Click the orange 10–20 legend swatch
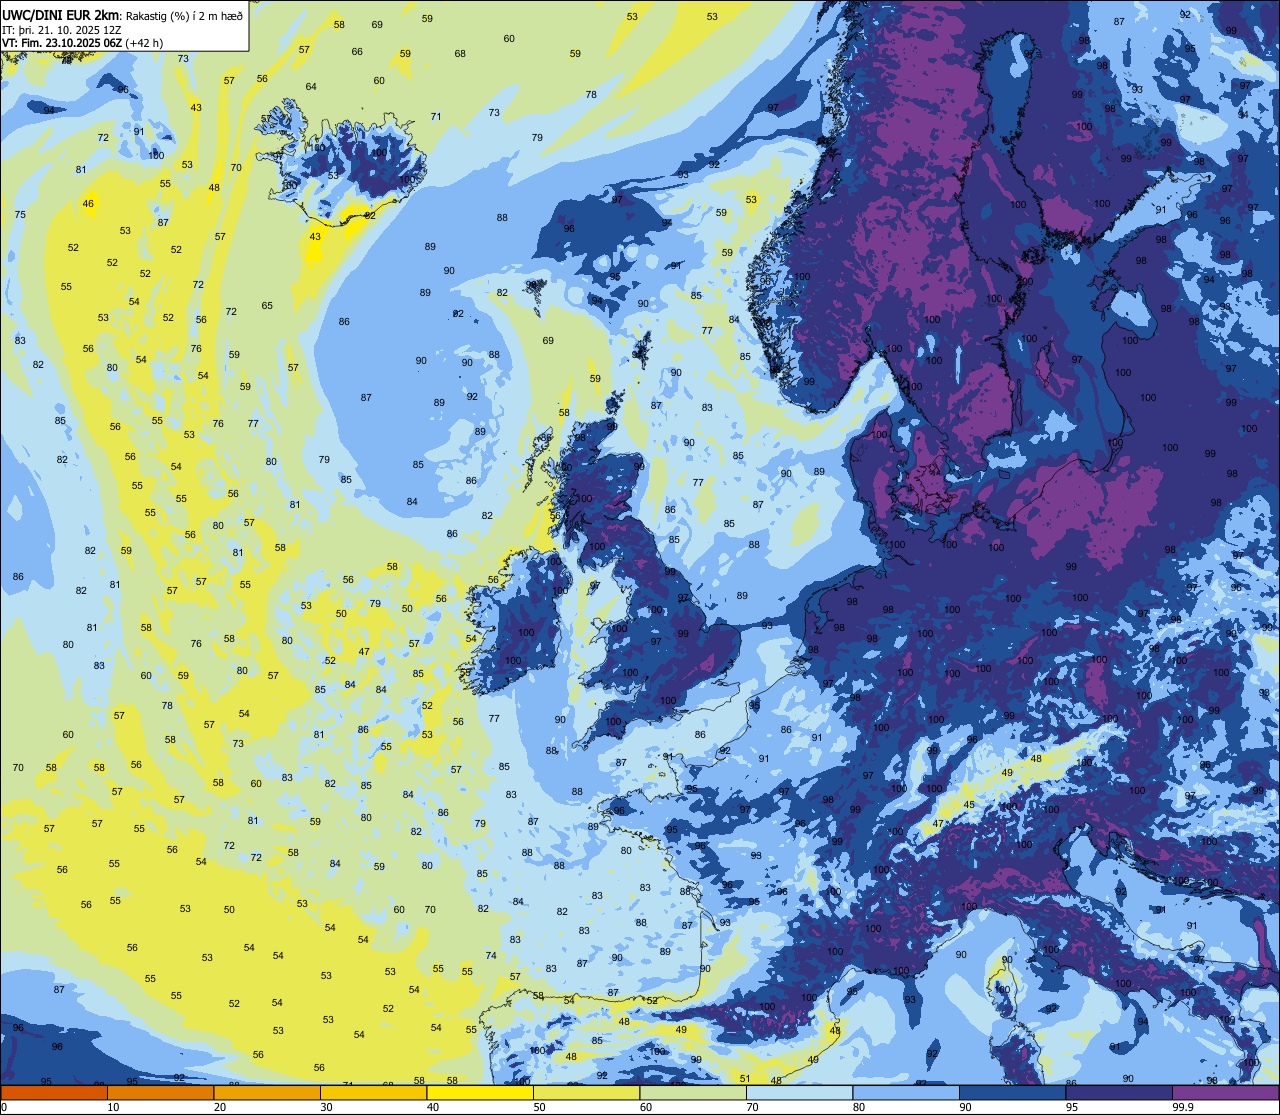This screenshot has height=1115, width=1280. pyautogui.click(x=160, y=1092)
